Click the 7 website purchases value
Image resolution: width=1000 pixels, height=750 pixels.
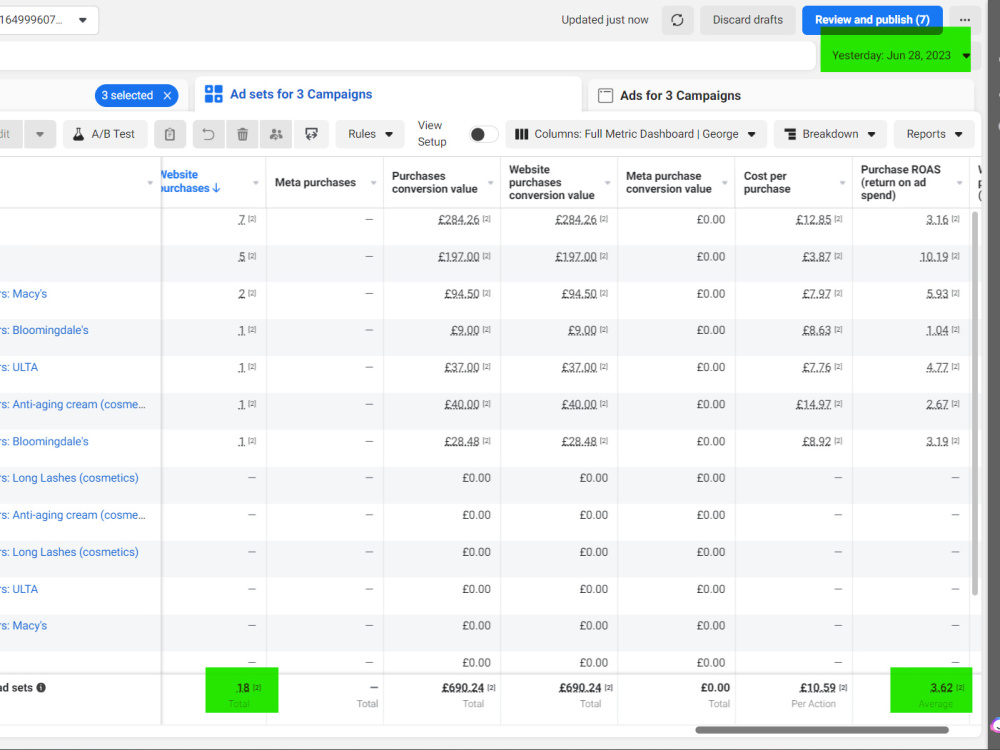242,220
